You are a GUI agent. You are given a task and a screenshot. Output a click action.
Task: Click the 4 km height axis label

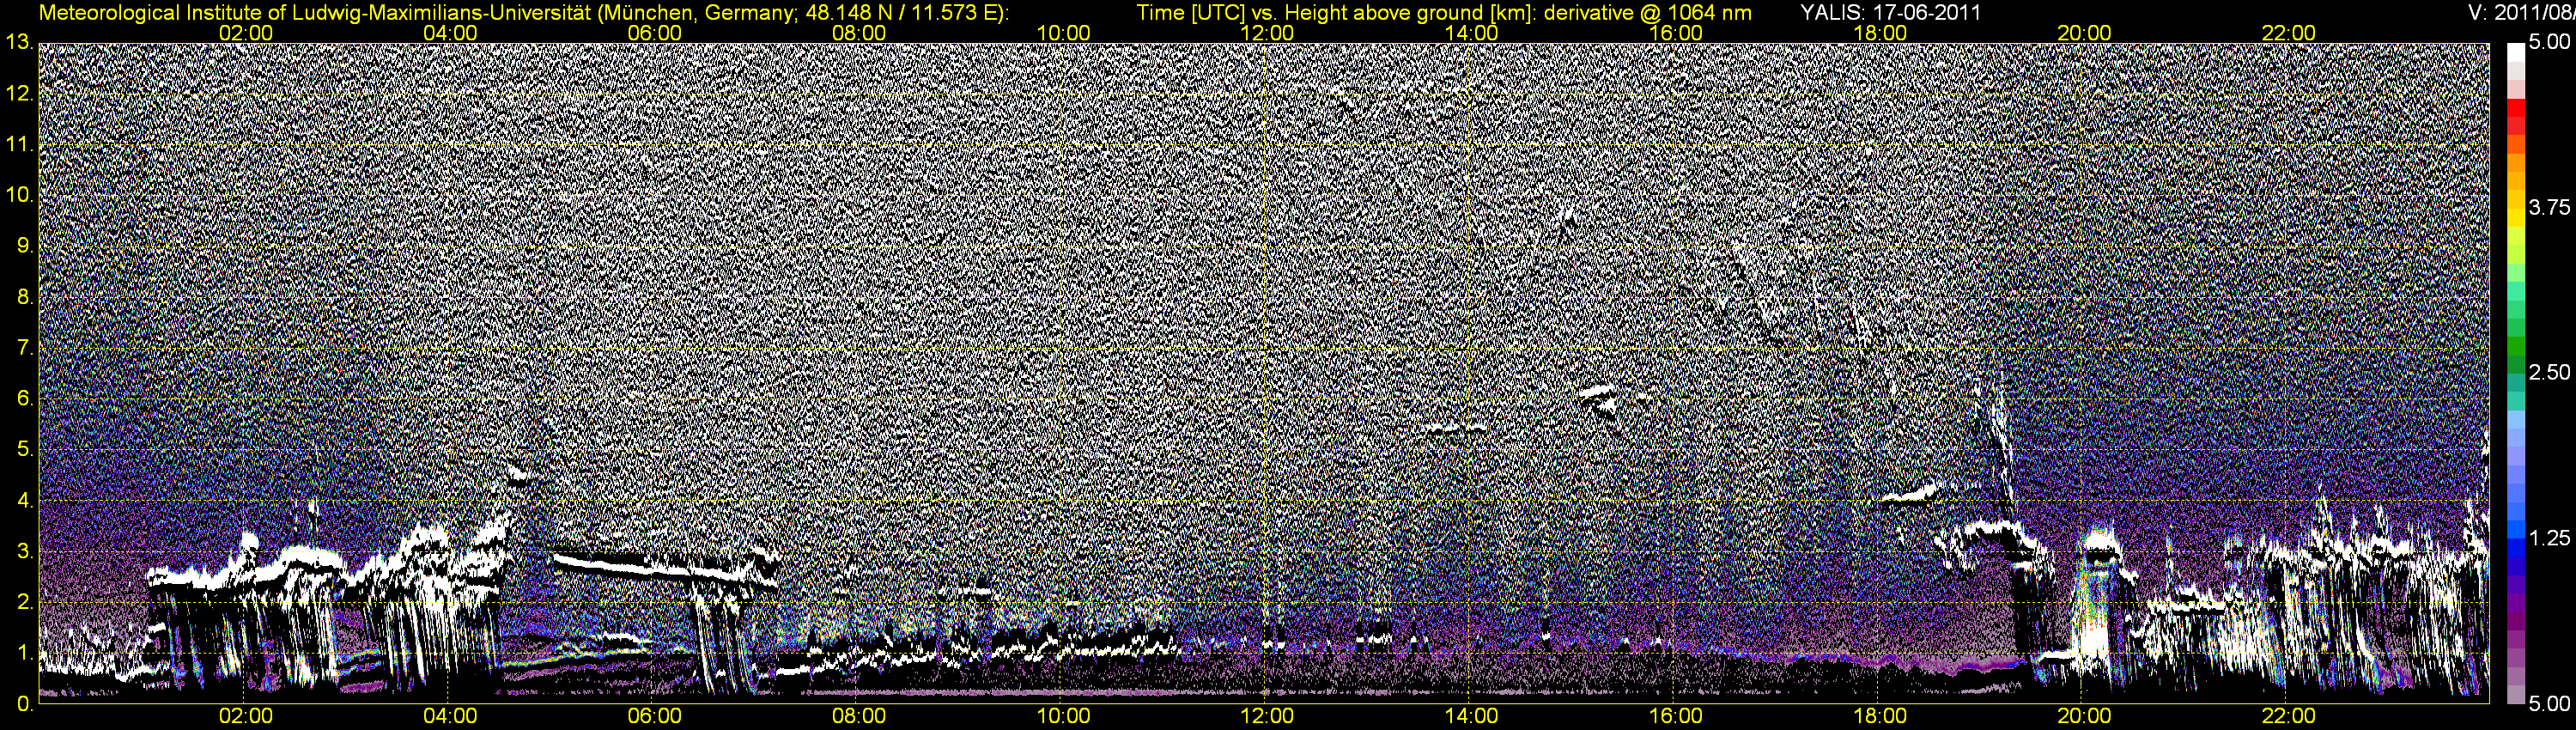pos(25,501)
